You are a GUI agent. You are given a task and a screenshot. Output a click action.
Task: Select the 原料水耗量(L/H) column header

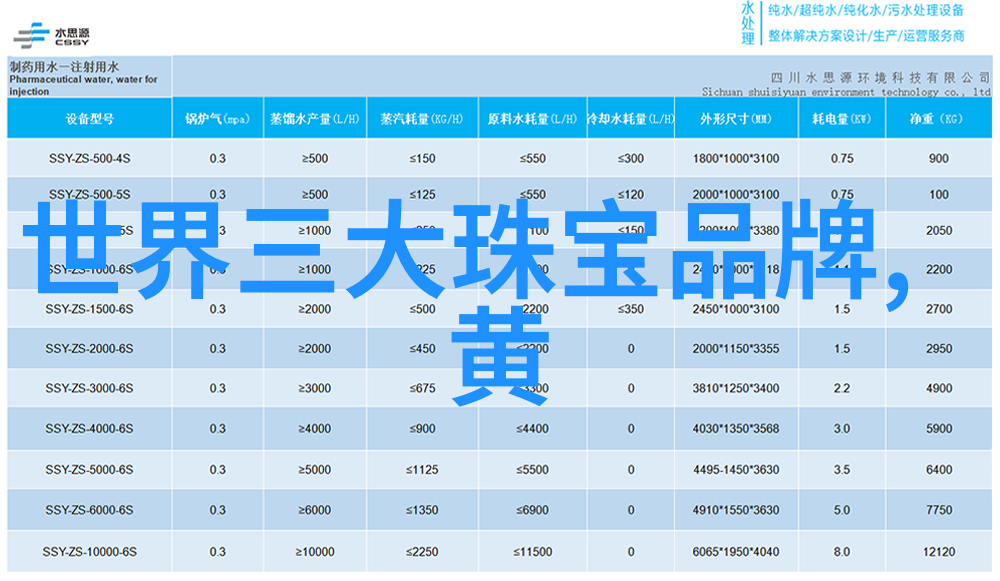point(531,119)
